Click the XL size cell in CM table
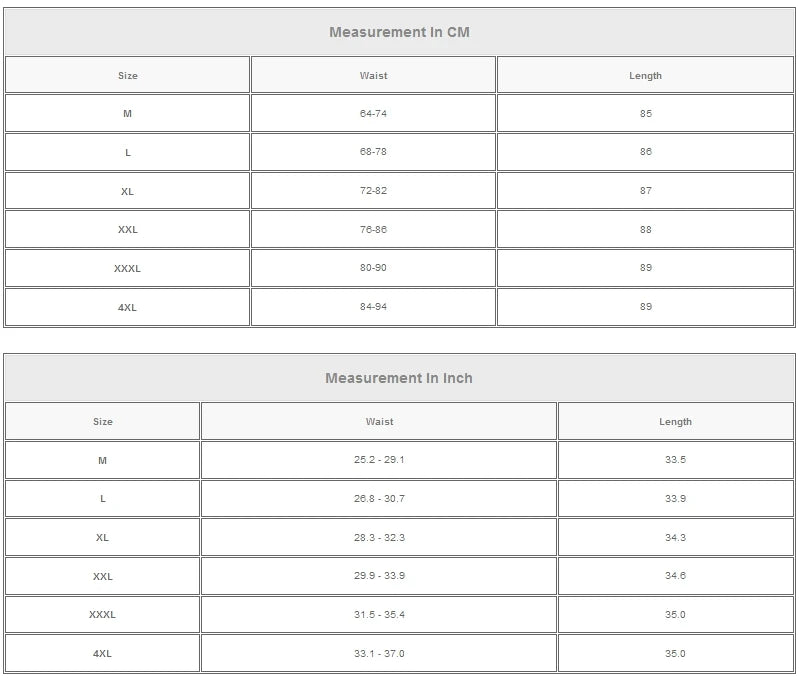The height and width of the screenshot is (678, 801). pos(127,191)
